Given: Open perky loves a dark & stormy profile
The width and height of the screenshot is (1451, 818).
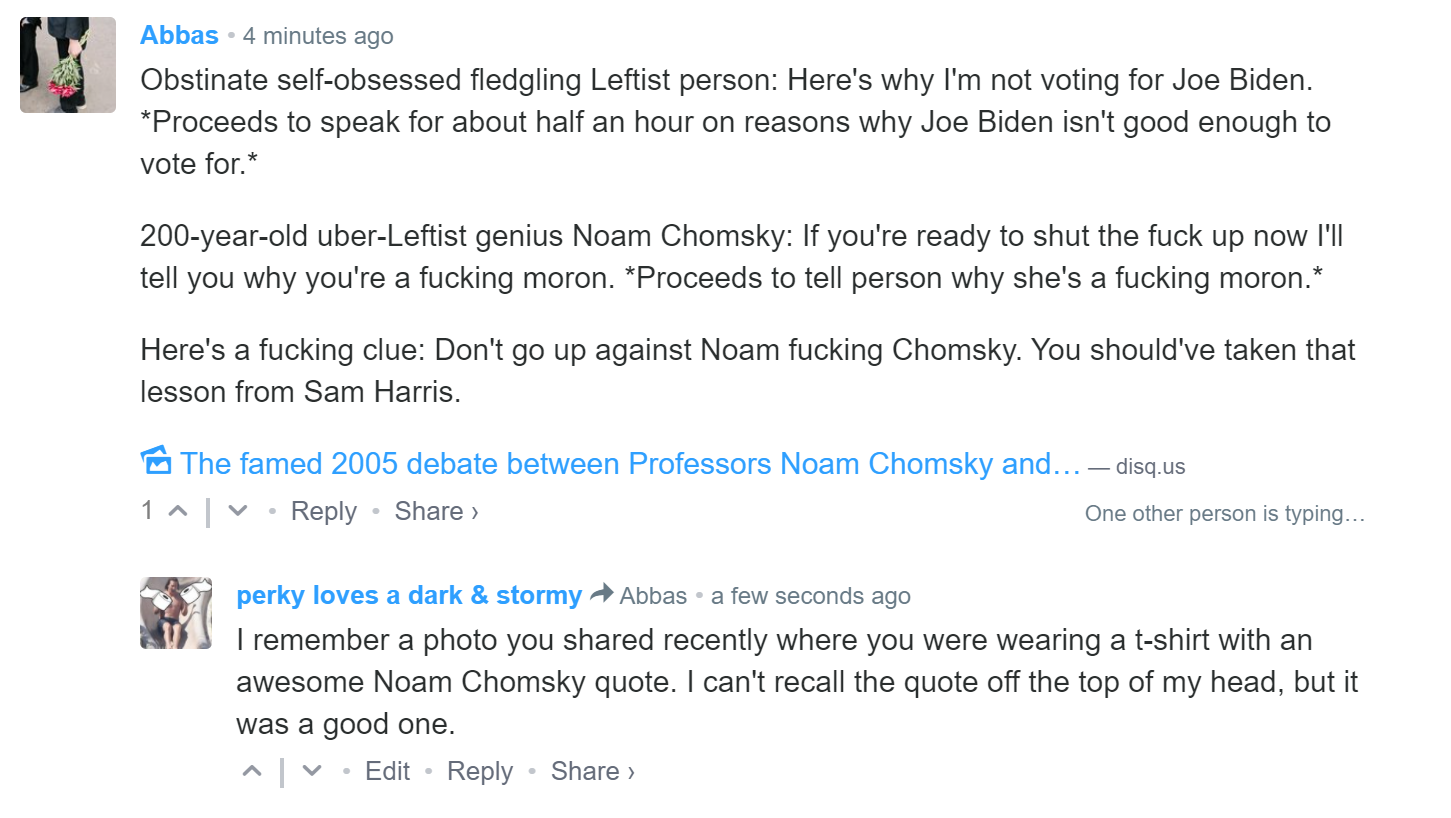Looking at the screenshot, I should [409, 596].
